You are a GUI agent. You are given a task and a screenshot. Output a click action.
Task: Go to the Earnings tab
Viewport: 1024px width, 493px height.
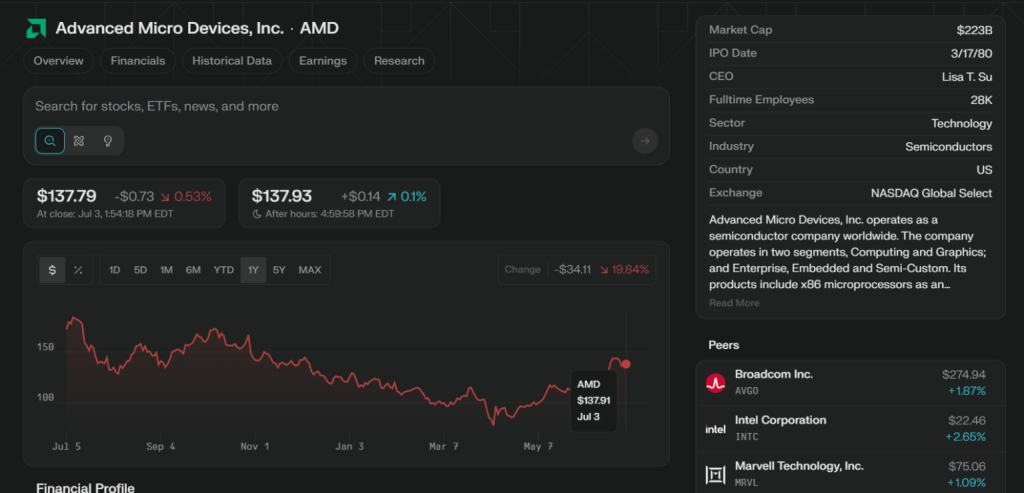[323, 61]
